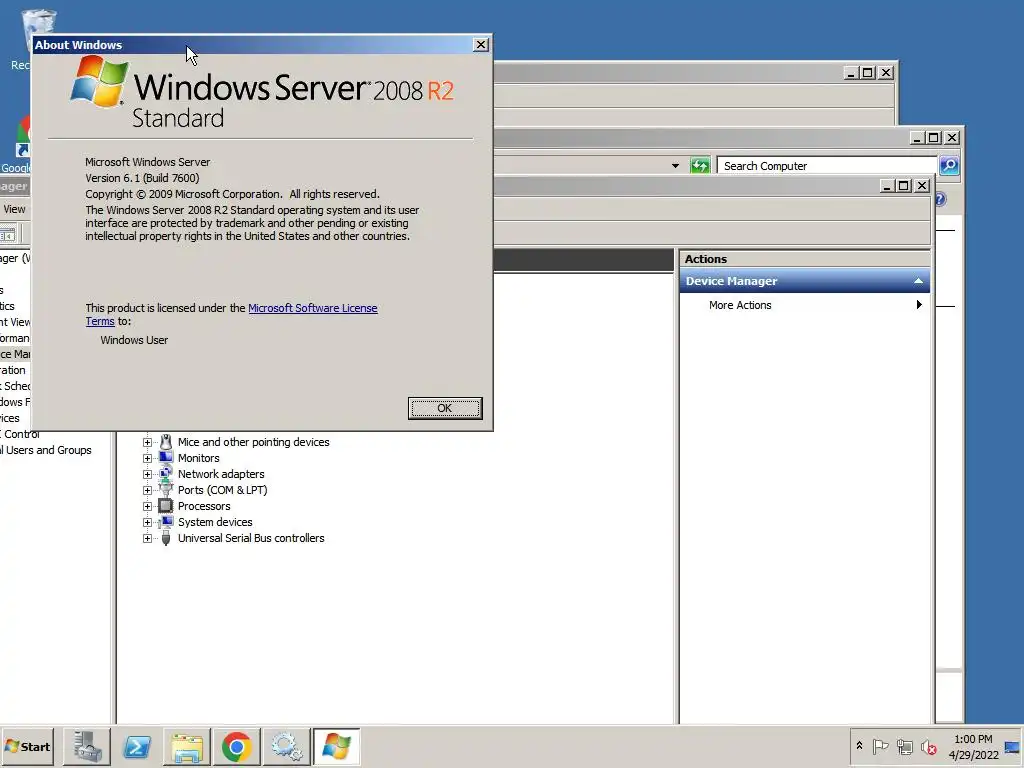Expand Mice and other pointing devices
Image resolution: width=1024 pixels, height=768 pixels.
coord(148,442)
